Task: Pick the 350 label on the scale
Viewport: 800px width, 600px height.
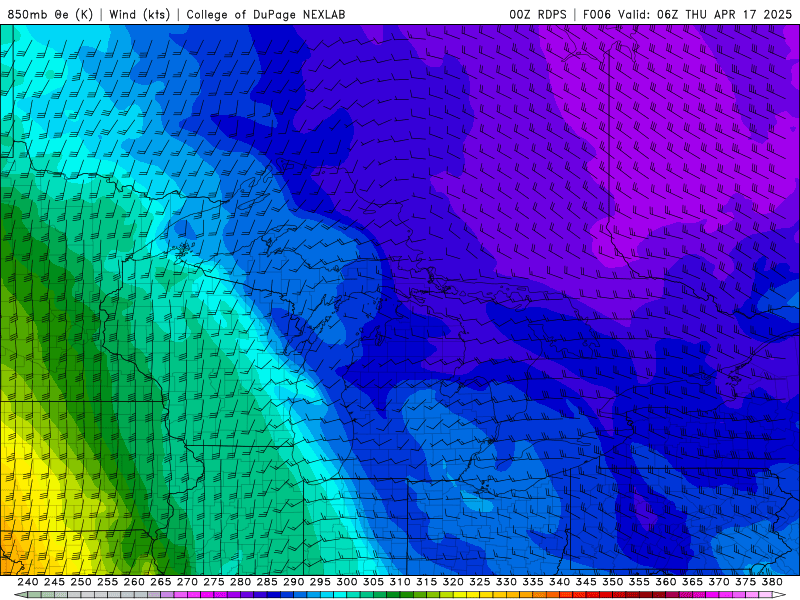Action: pos(612,582)
